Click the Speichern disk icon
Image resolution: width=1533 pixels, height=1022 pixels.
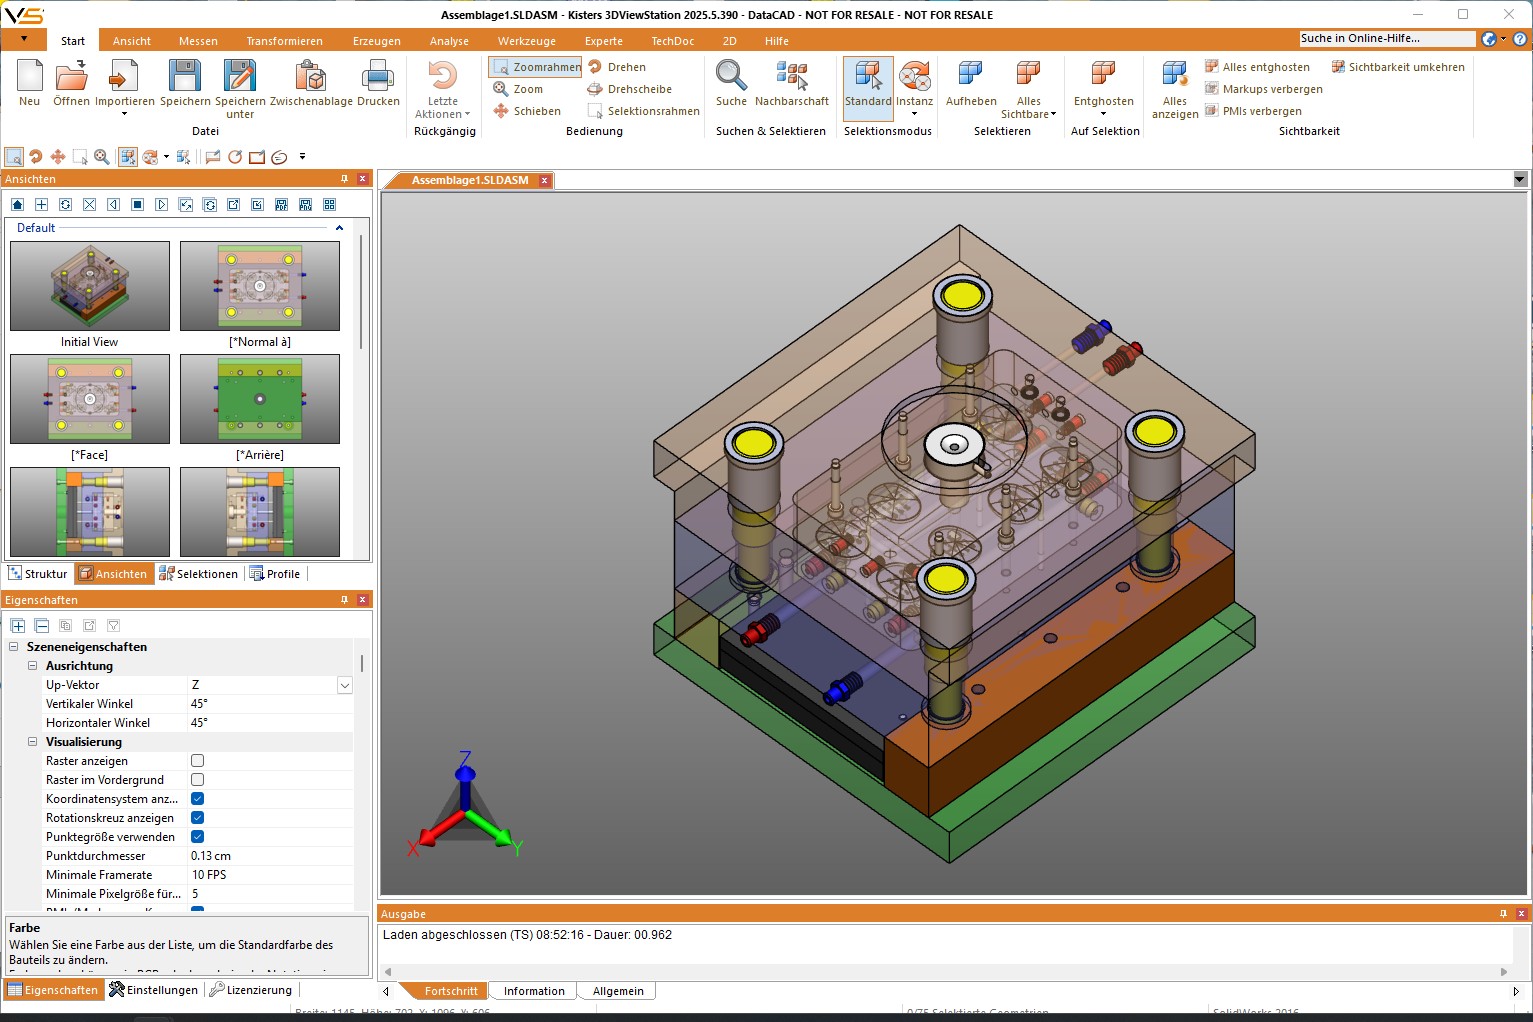pyautogui.click(x=185, y=77)
